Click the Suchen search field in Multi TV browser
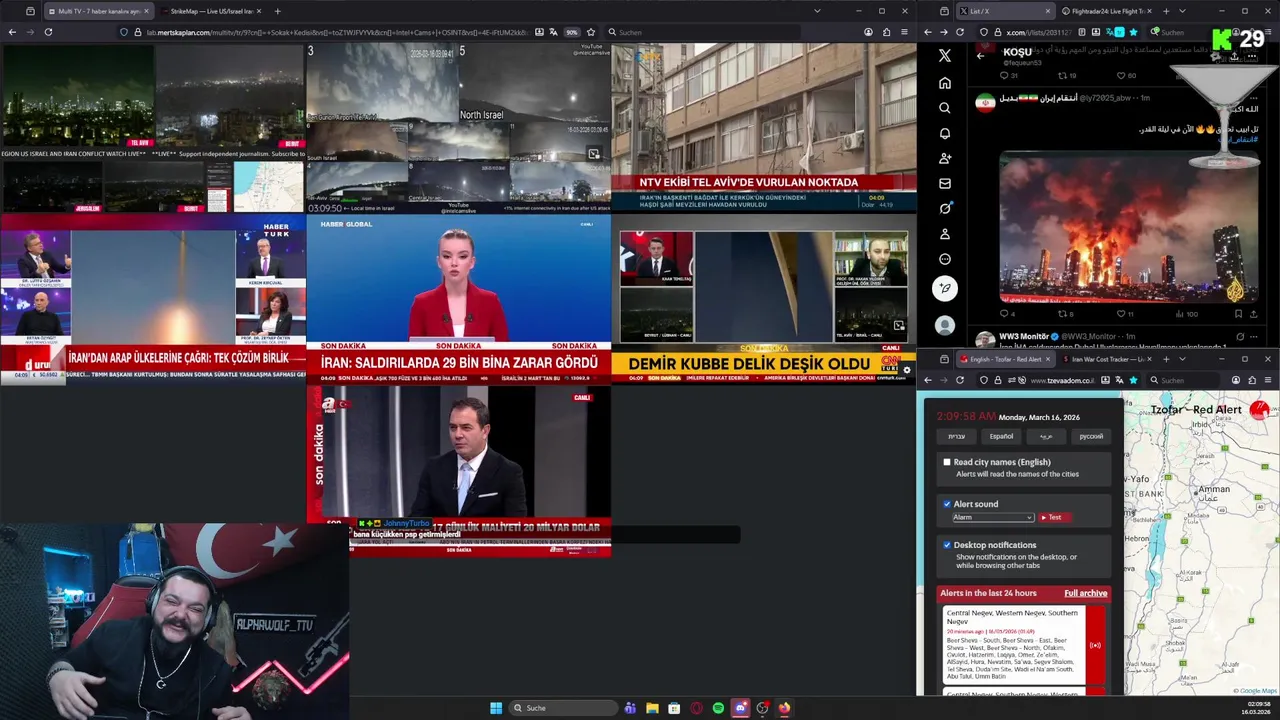 (700, 32)
